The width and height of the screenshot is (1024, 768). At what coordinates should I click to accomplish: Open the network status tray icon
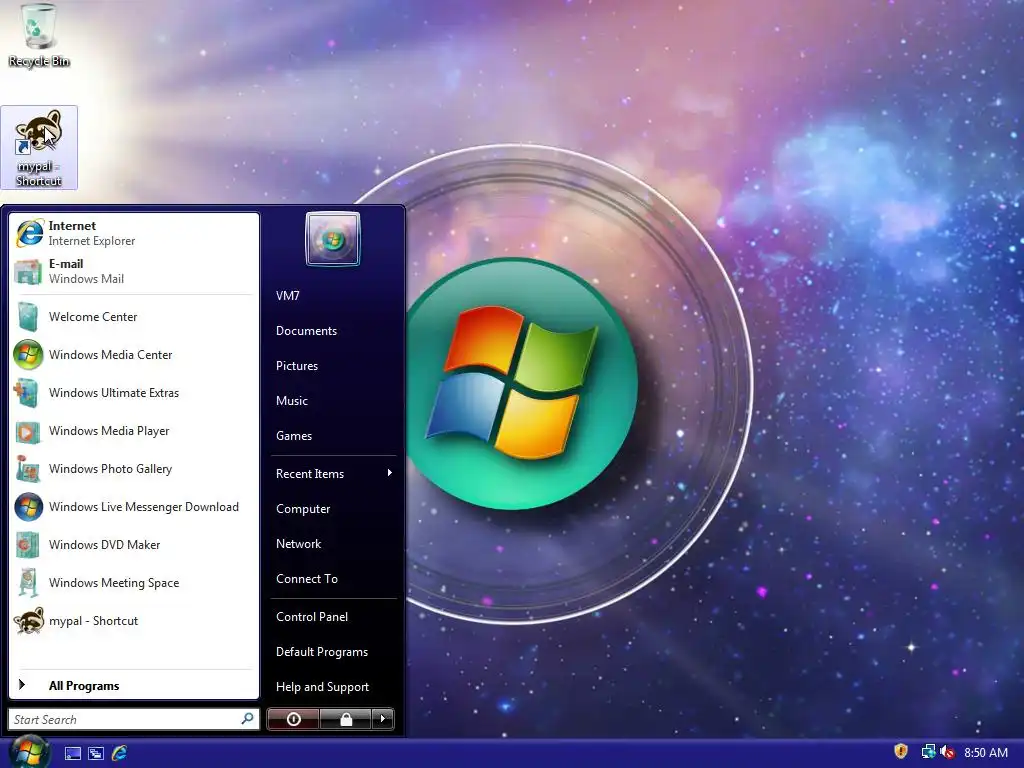click(928, 752)
